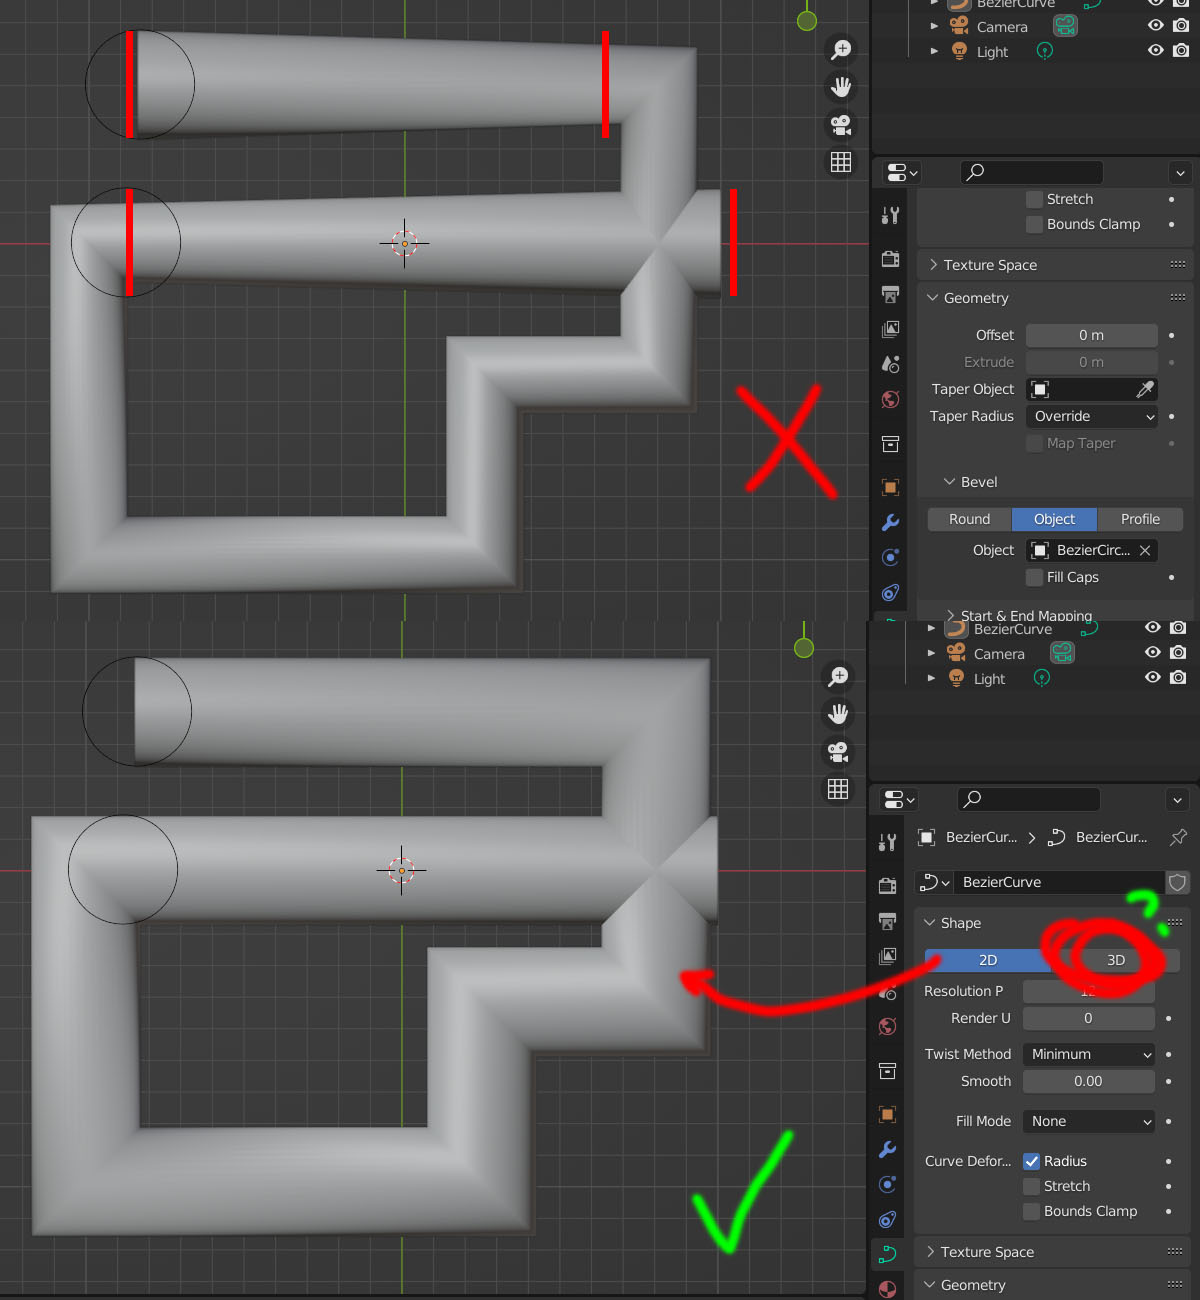Open Render properties tab in upper screenshot
This screenshot has width=1200, height=1300.
pyautogui.click(x=891, y=259)
